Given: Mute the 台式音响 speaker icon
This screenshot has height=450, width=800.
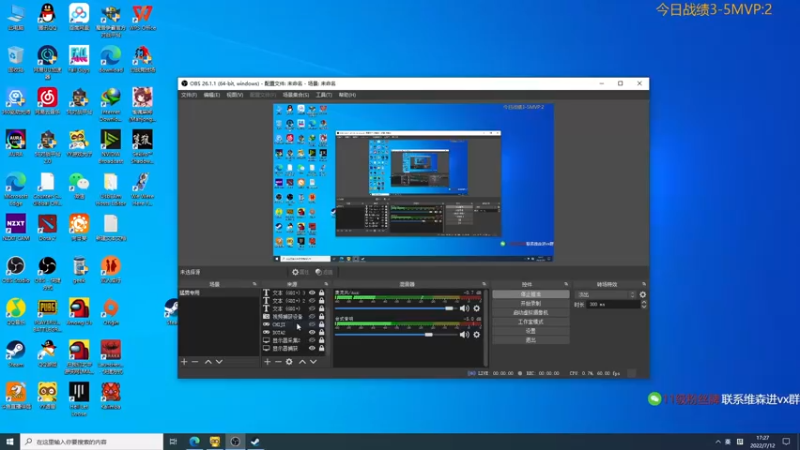Looking at the screenshot, I should (x=464, y=335).
